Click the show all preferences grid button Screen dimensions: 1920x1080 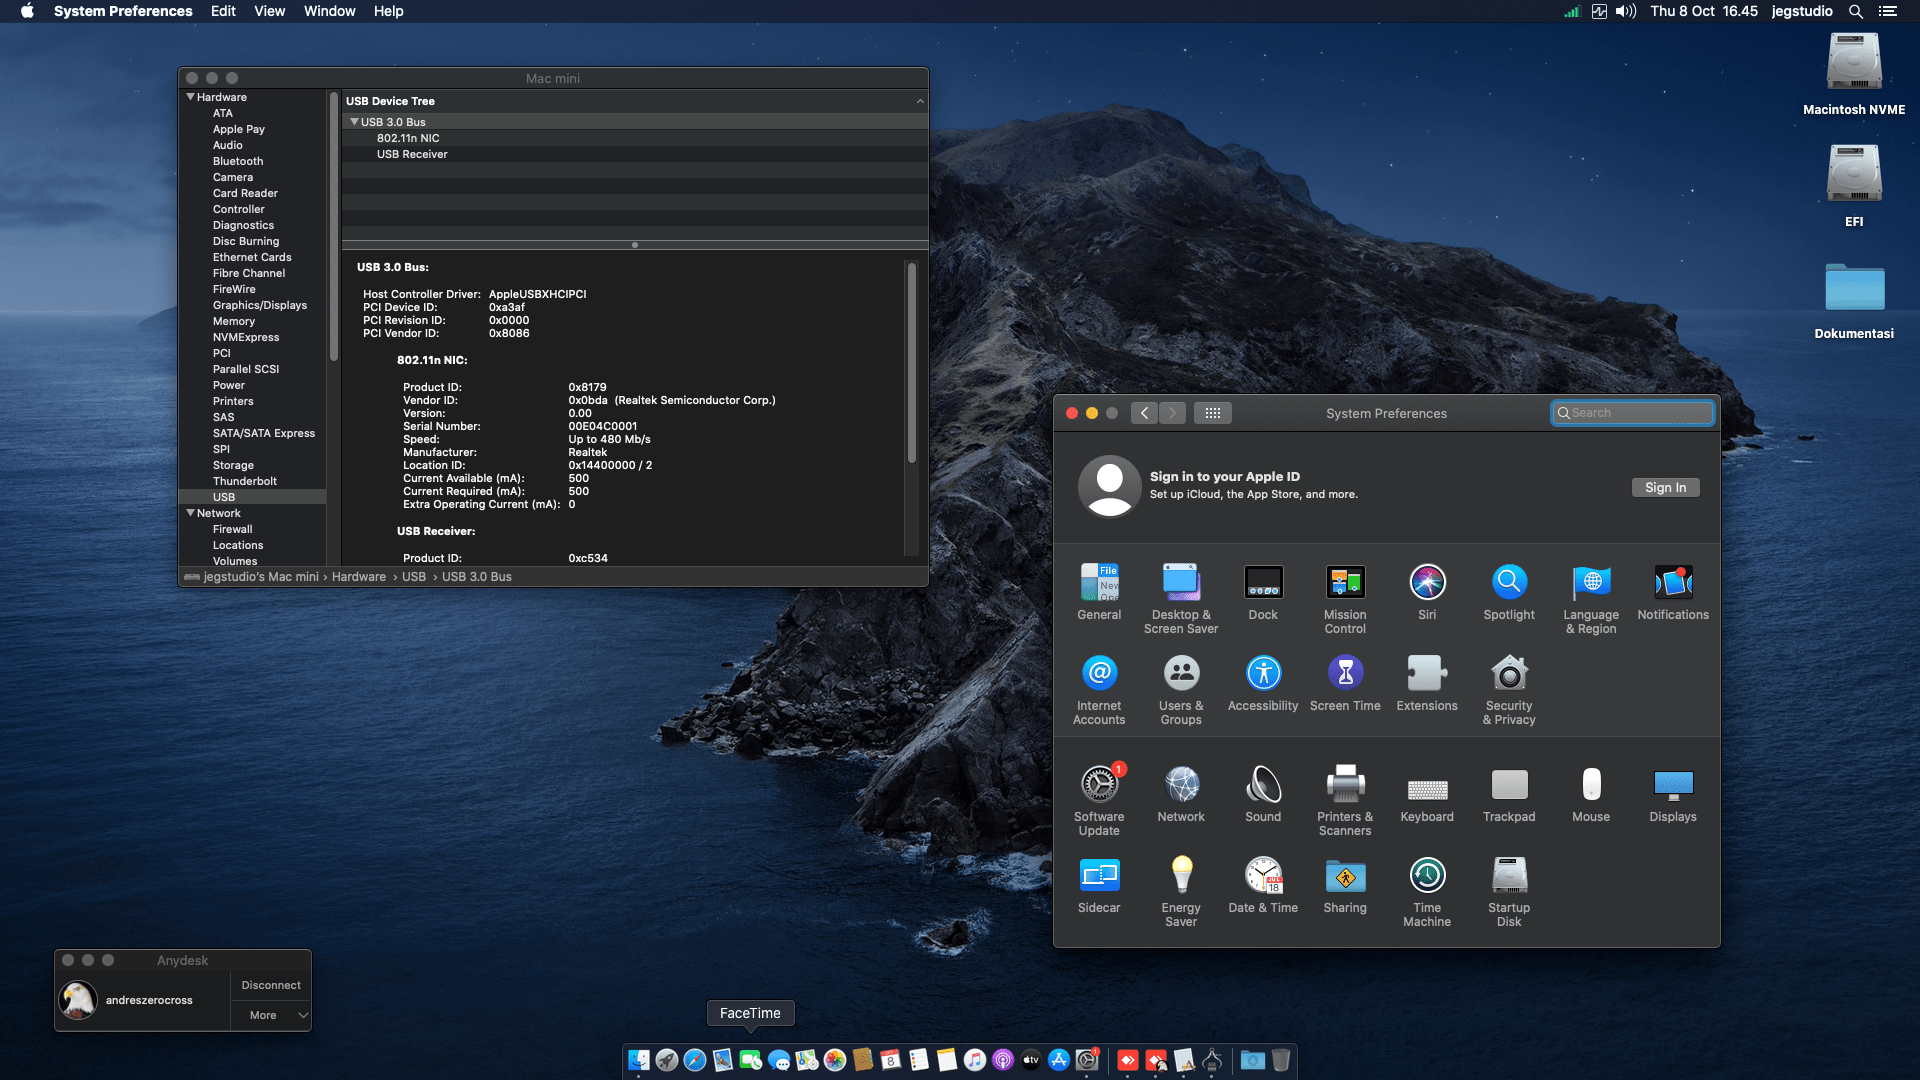tap(1212, 413)
